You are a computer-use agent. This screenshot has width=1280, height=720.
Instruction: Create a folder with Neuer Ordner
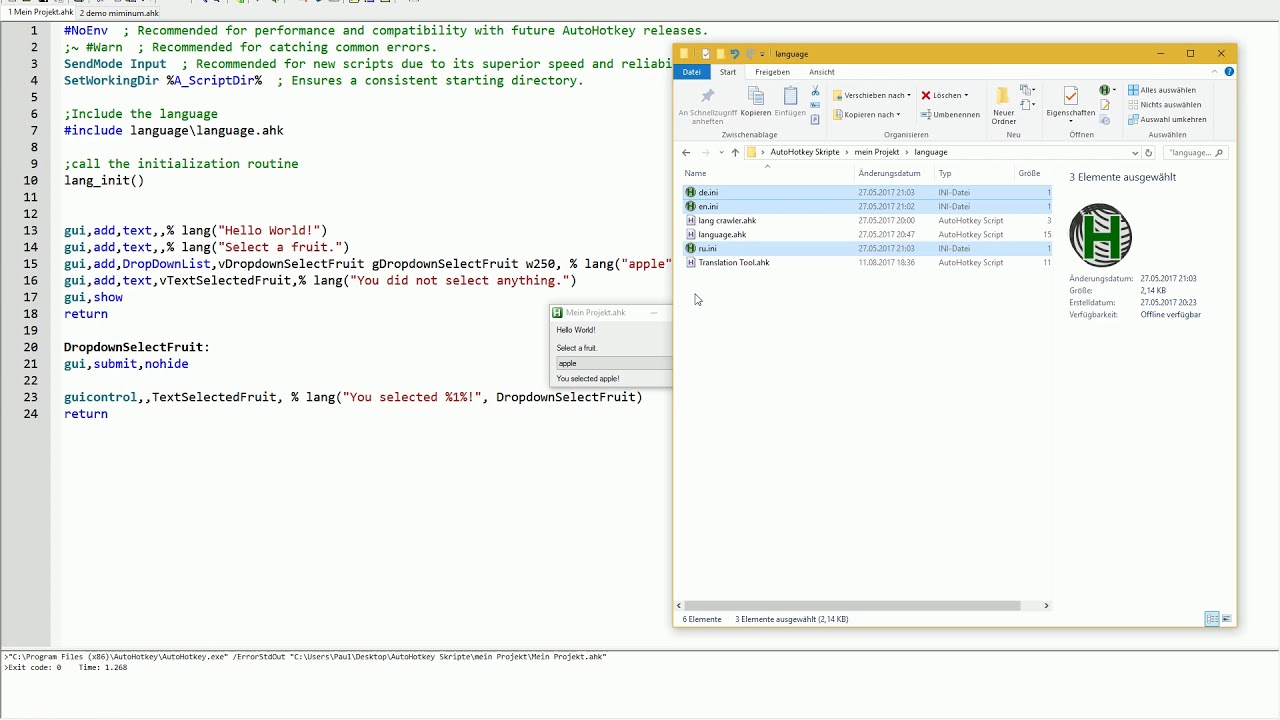[x=1003, y=105]
